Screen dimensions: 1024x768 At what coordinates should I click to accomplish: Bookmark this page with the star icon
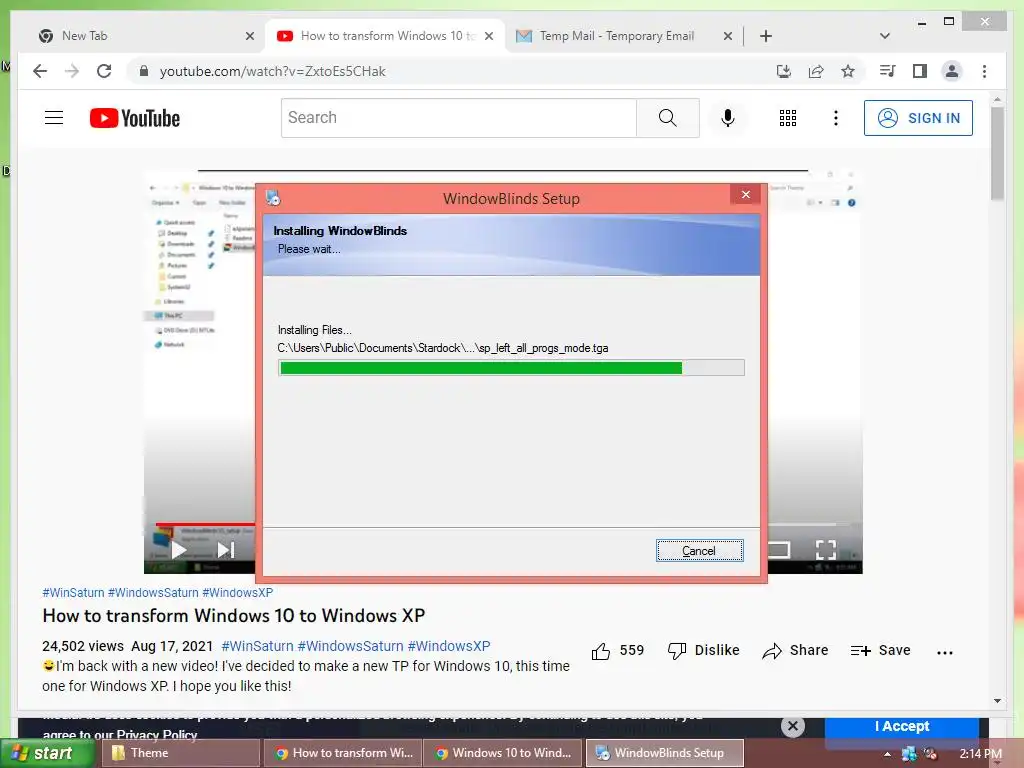[x=848, y=71]
